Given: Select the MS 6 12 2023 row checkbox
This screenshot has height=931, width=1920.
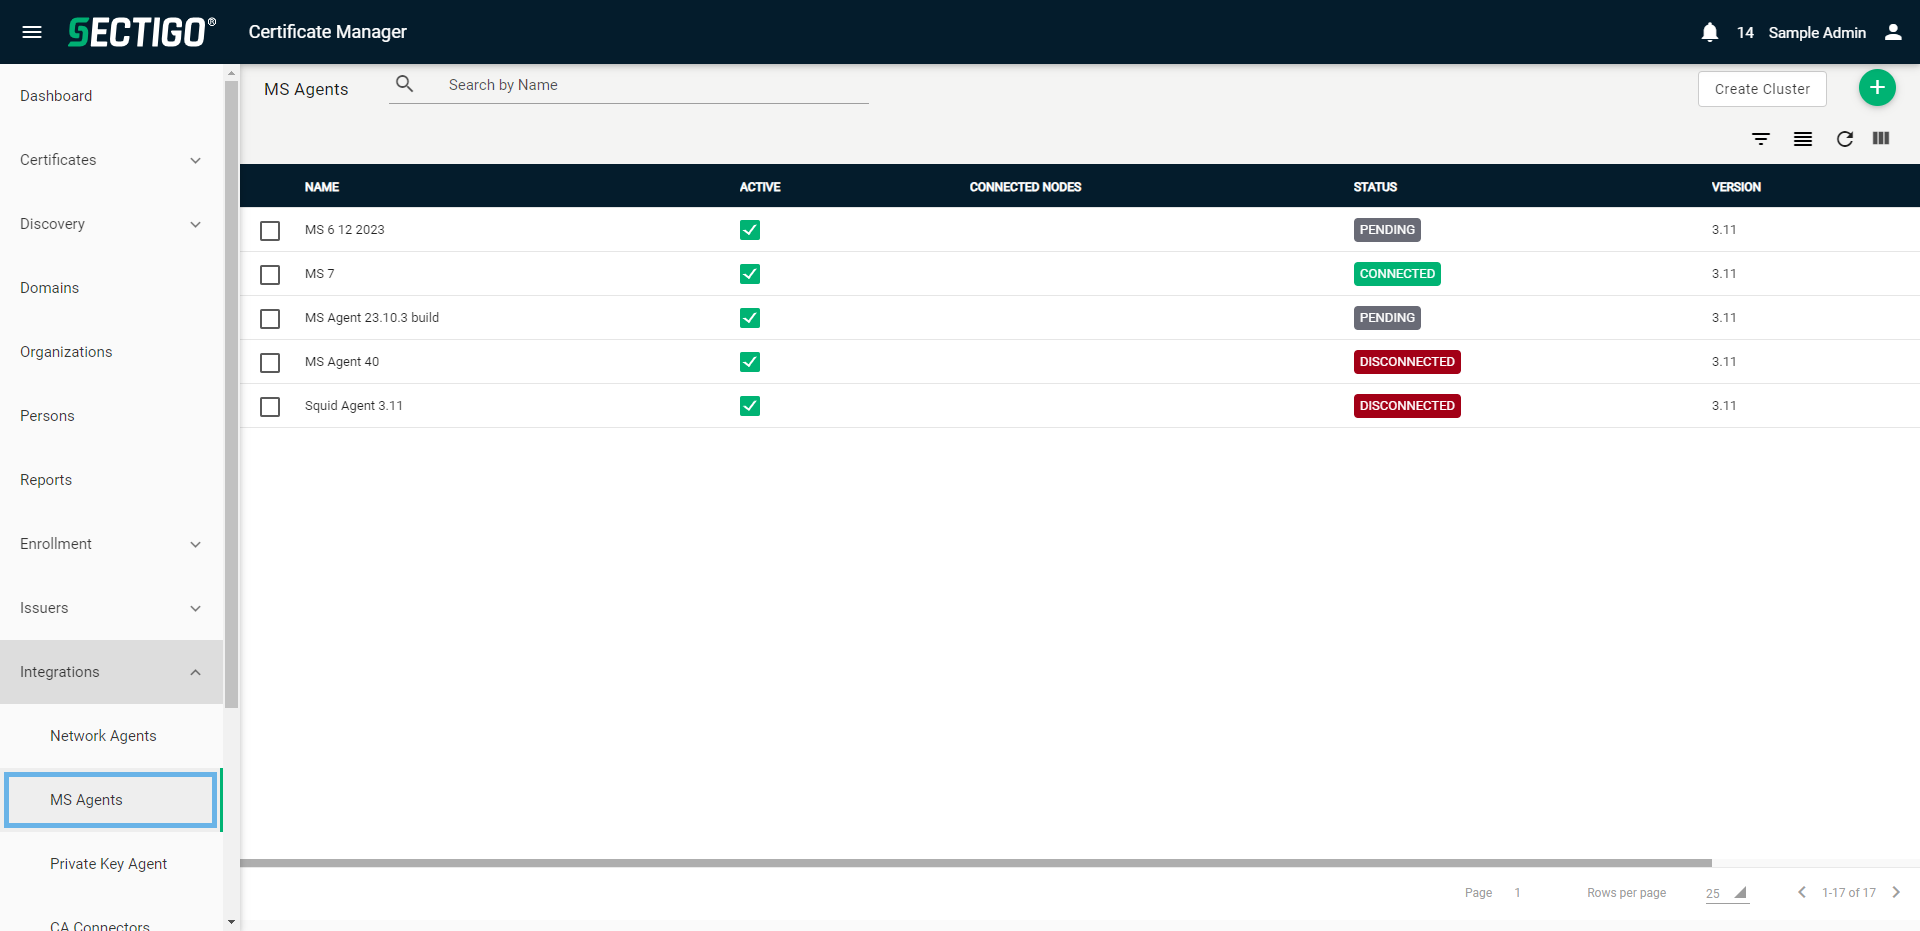Looking at the screenshot, I should (x=270, y=231).
